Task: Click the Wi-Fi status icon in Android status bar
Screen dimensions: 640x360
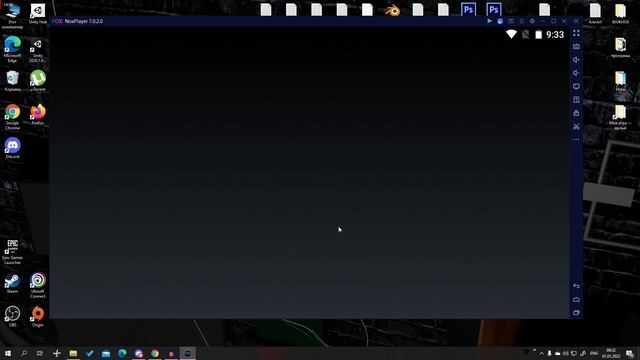Action: pos(511,35)
